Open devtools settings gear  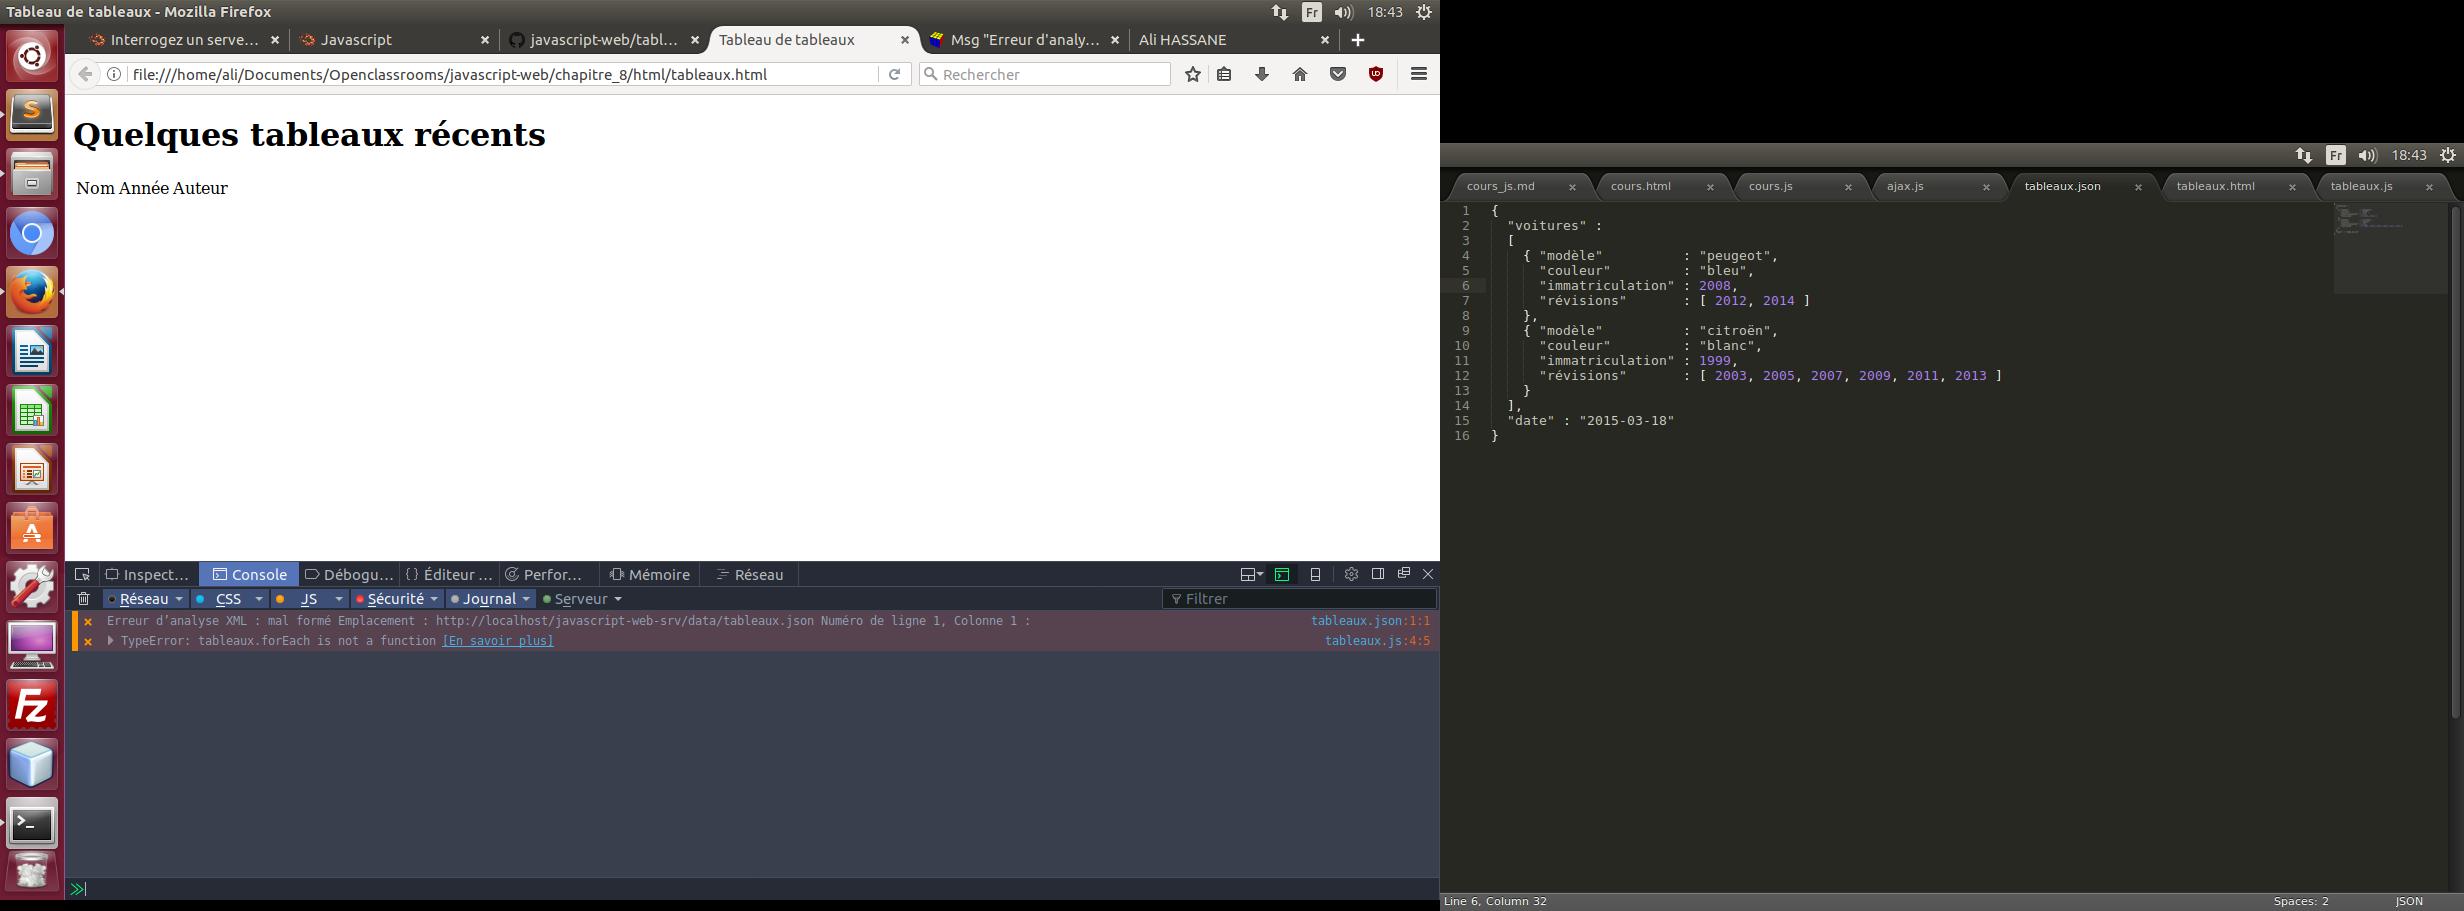pyautogui.click(x=1351, y=574)
